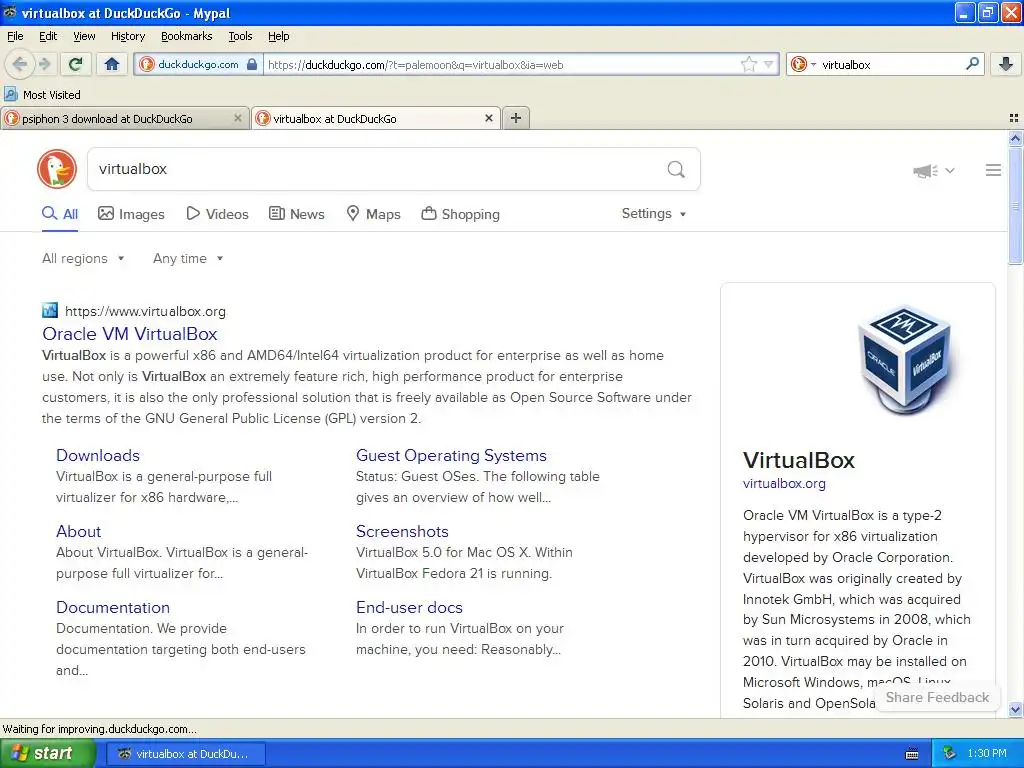Bookmark this page with the star icon
The height and width of the screenshot is (768, 1024).
[x=748, y=64]
